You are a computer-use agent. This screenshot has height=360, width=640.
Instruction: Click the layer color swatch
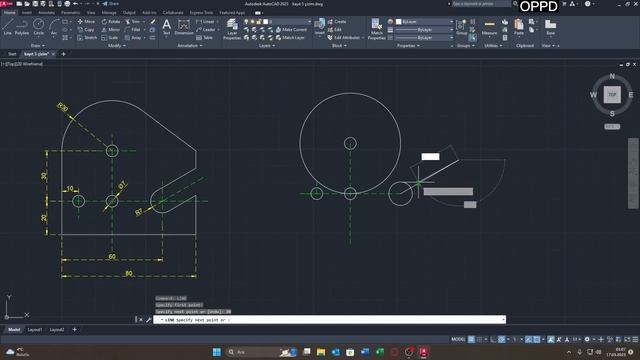[x=266, y=22]
